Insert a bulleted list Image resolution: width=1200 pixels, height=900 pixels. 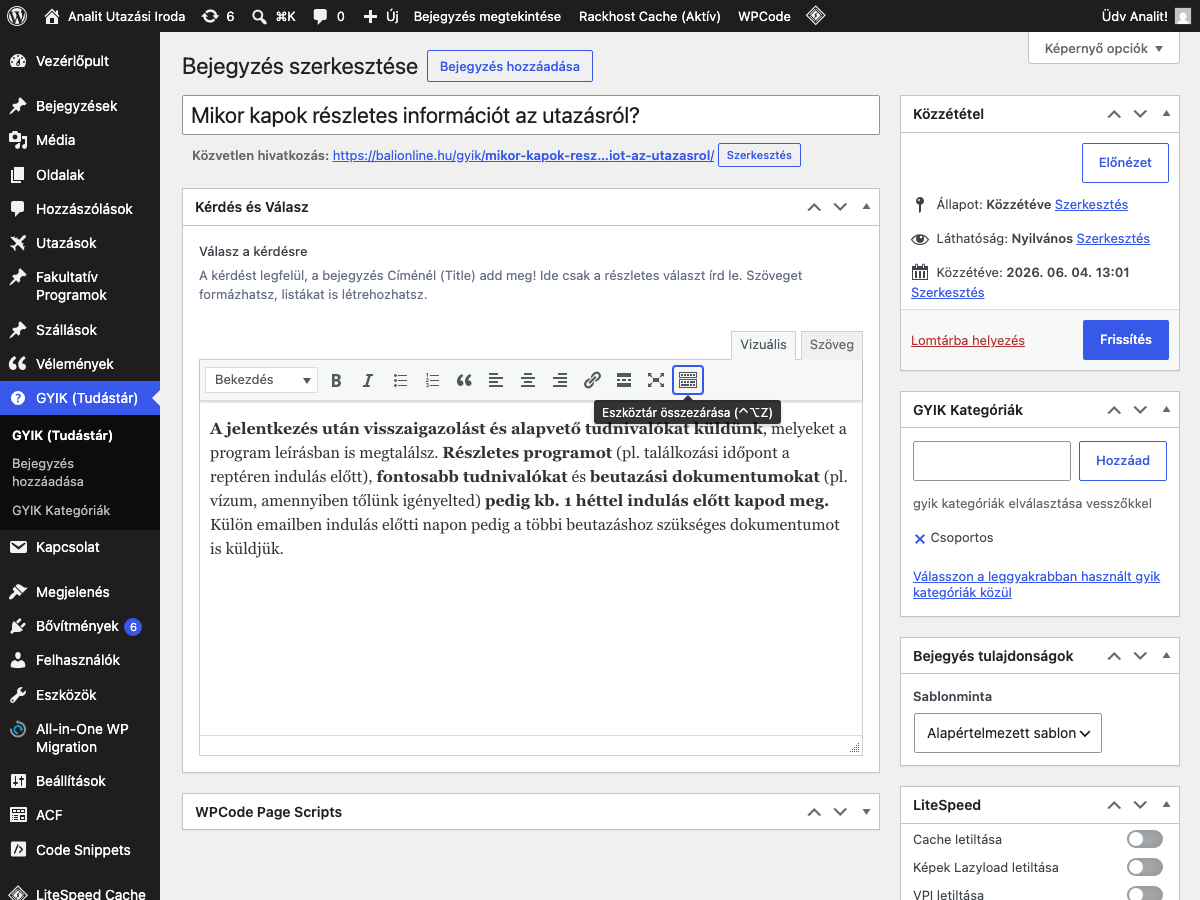click(400, 380)
